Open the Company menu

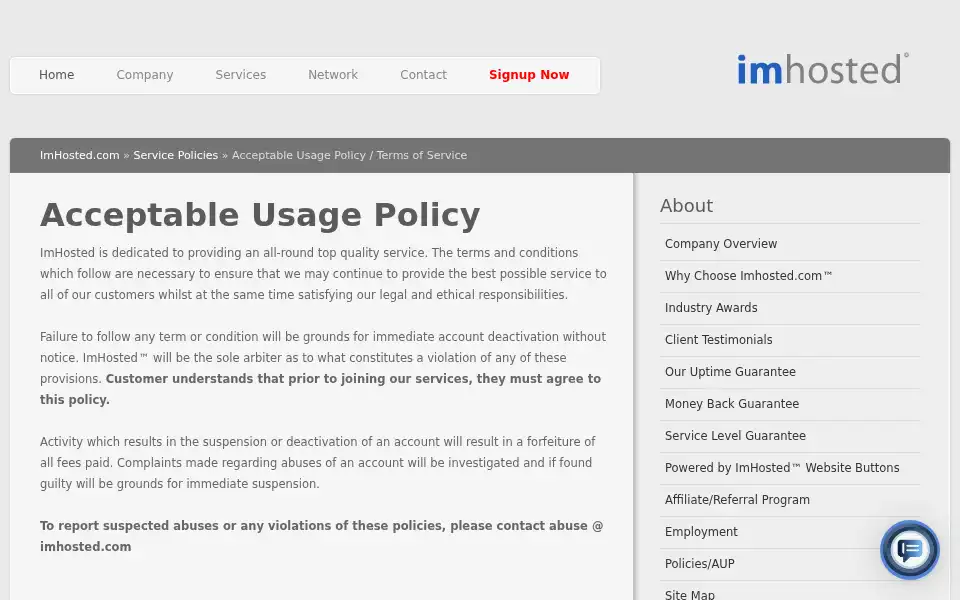144,75
